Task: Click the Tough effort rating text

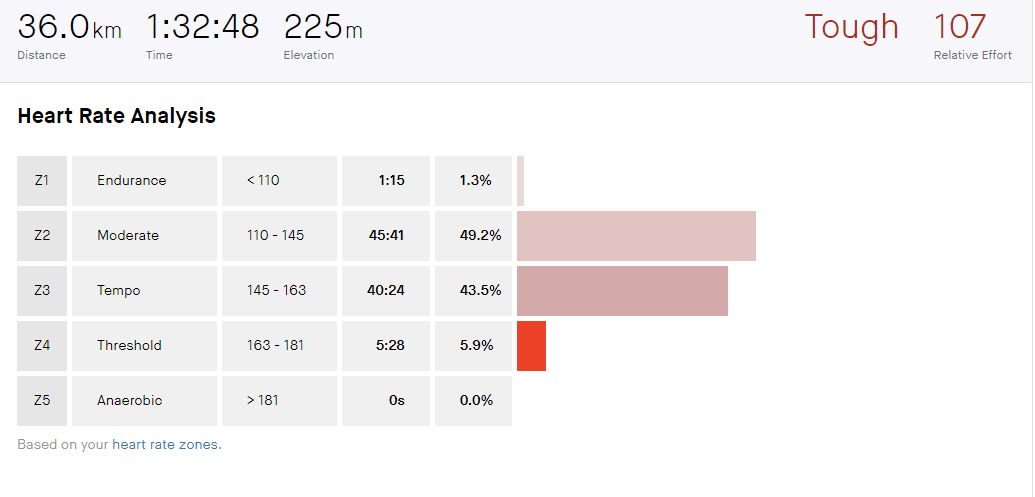Action: tap(851, 27)
